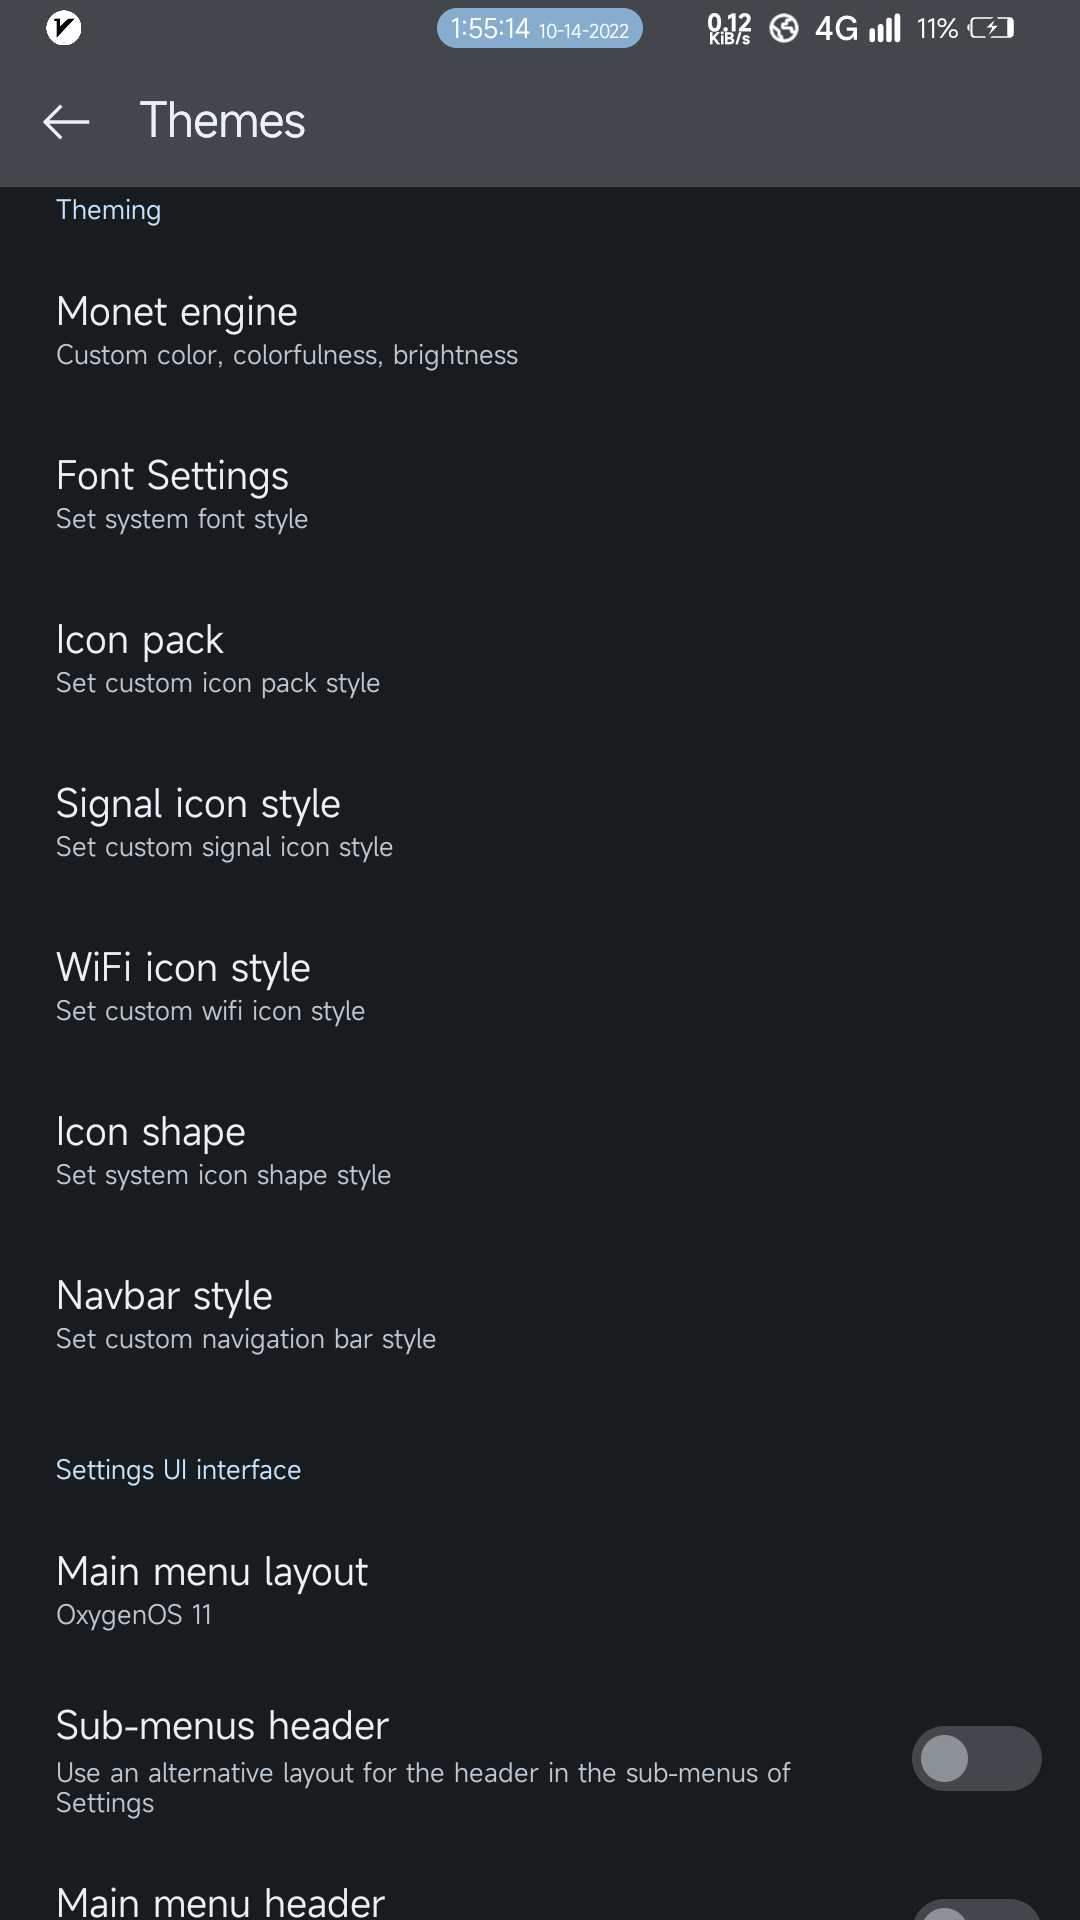This screenshot has width=1080, height=1920.
Task: Tap the network speed indicator
Action: coord(729,28)
